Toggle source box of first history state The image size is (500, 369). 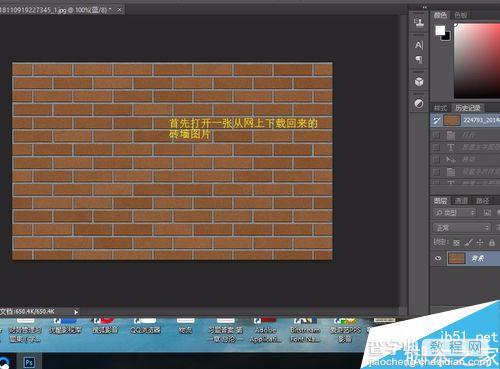[x=436, y=135]
